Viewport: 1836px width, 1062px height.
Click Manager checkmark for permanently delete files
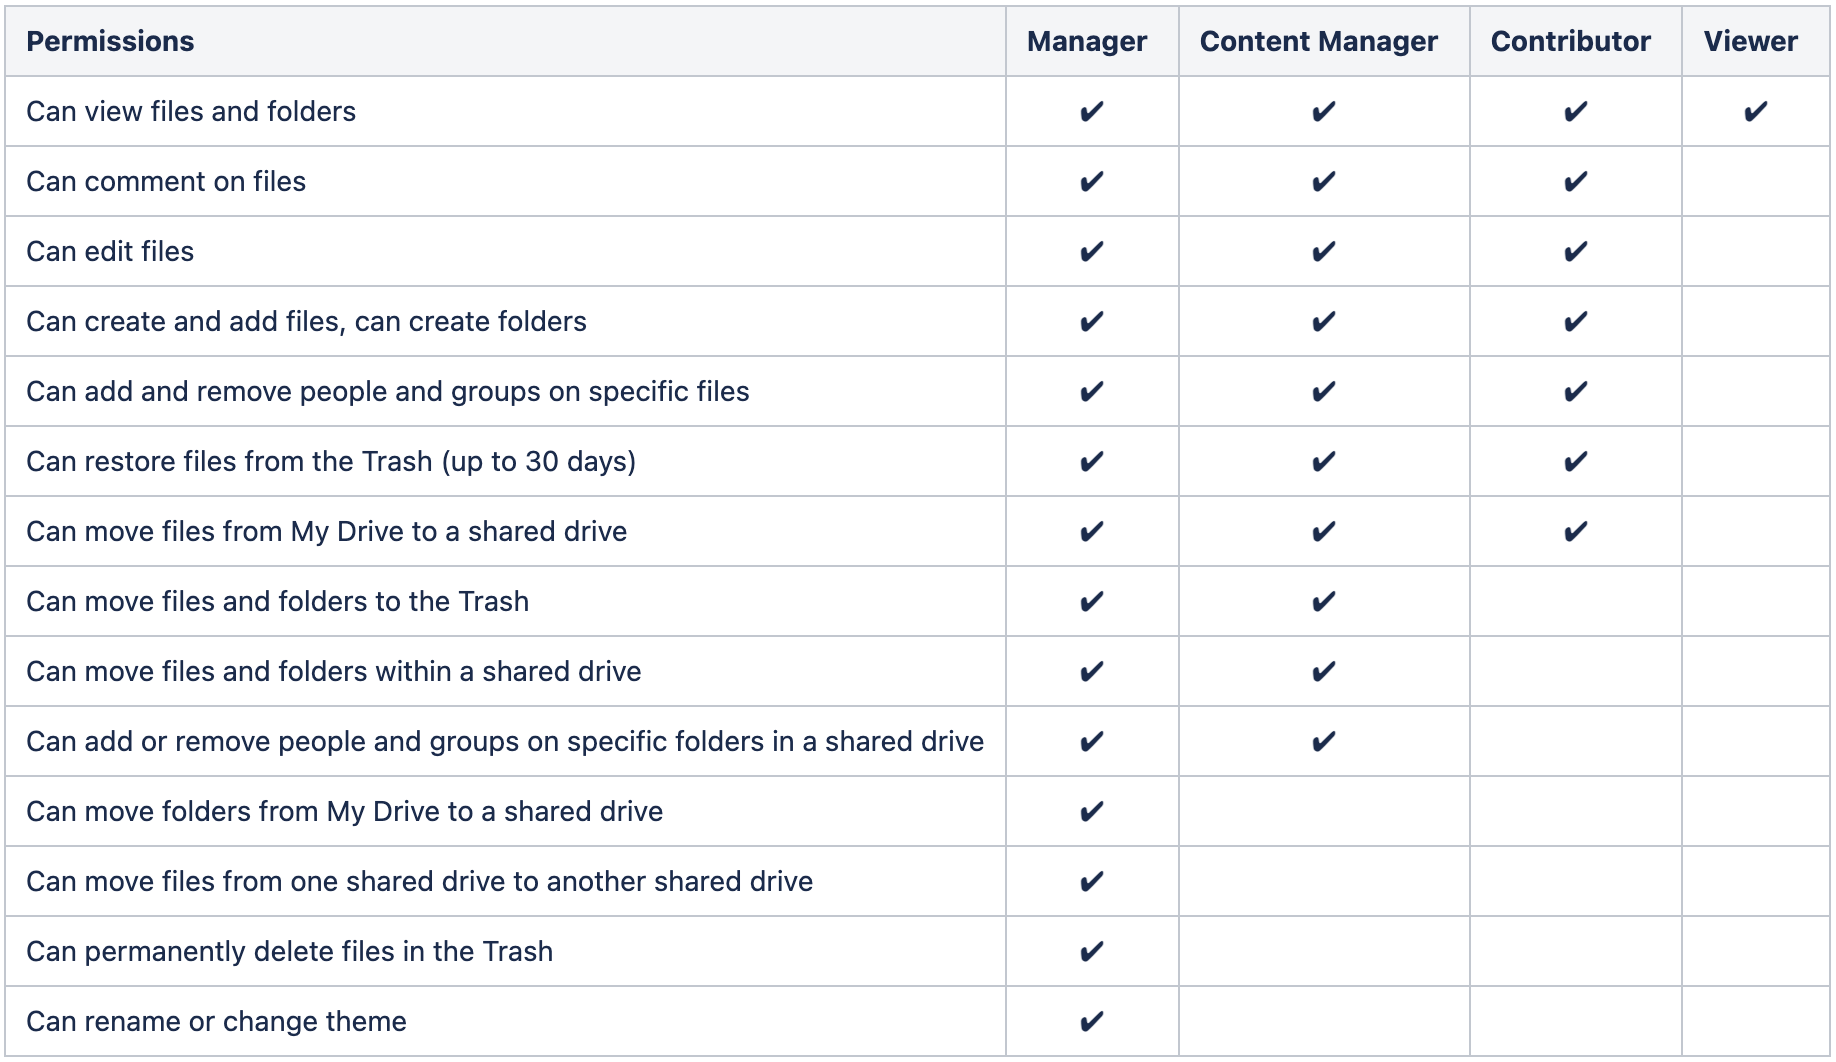coord(1091,952)
